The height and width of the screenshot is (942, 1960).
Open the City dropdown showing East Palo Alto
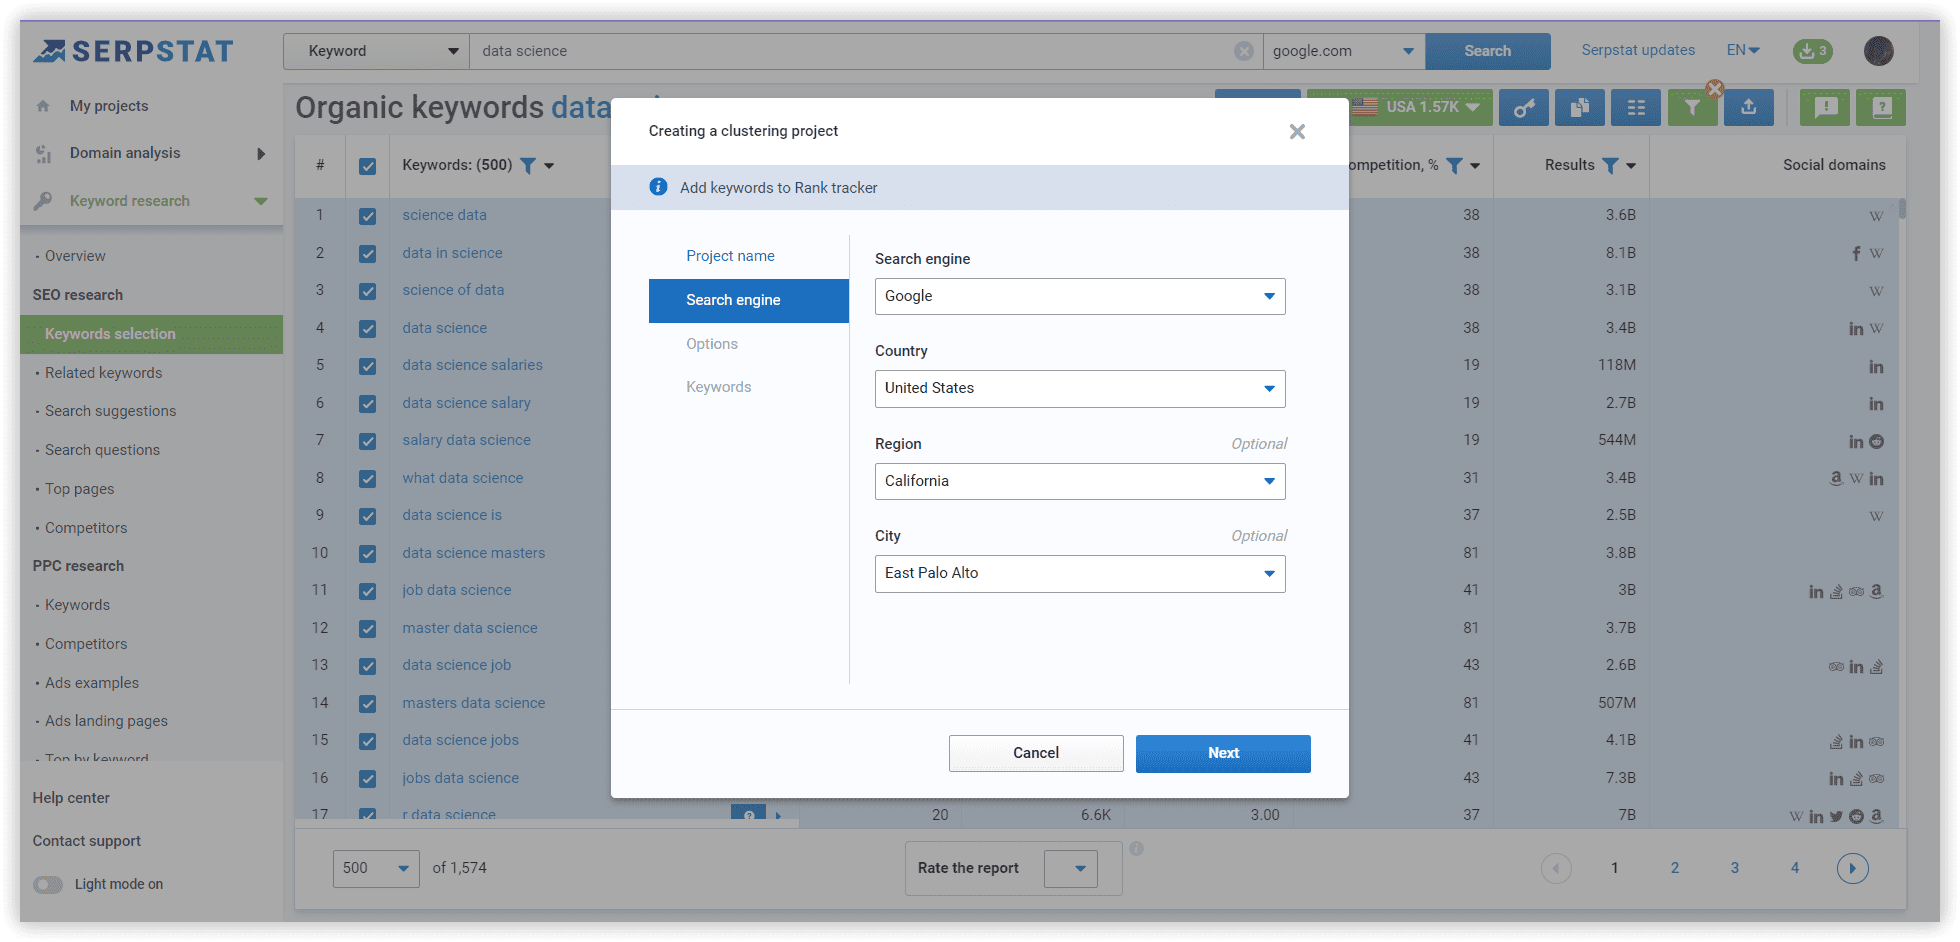coord(1079,574)
